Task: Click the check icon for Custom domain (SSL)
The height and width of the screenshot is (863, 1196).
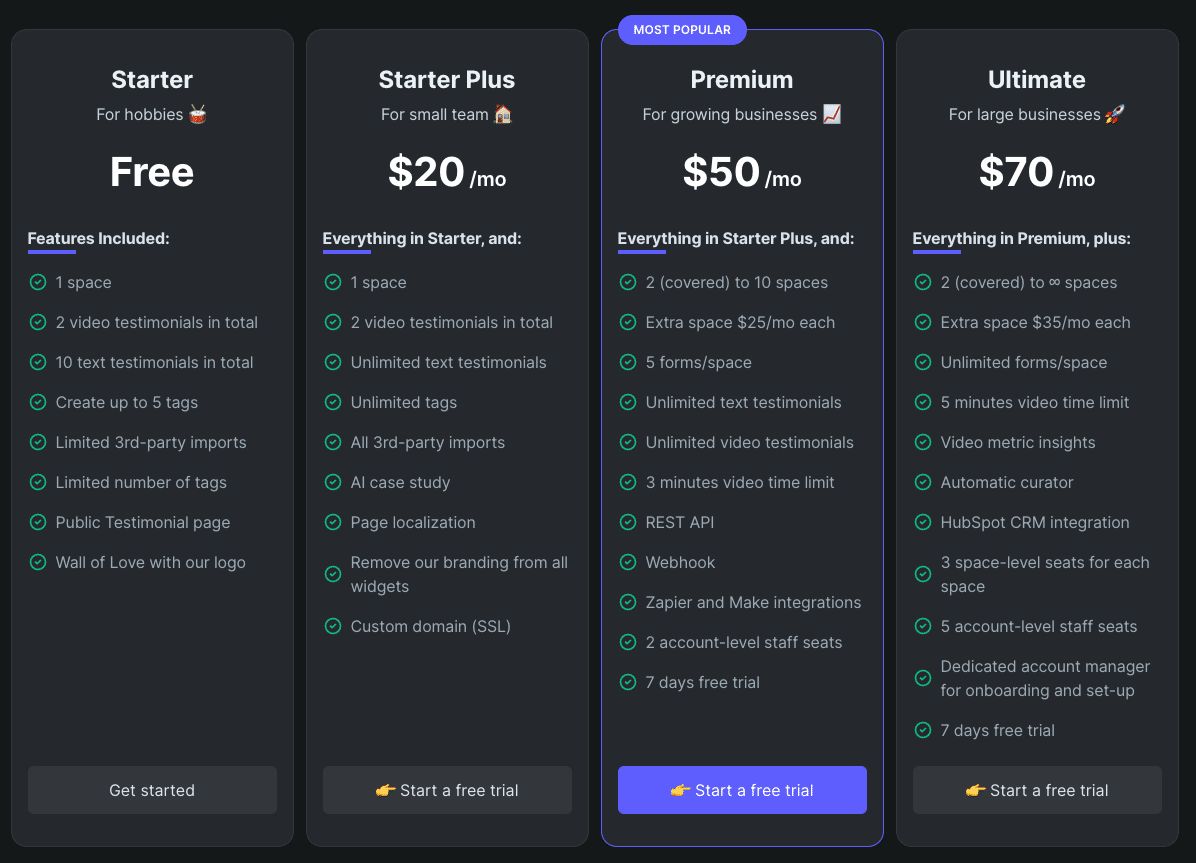Action: tap(333, 626)
